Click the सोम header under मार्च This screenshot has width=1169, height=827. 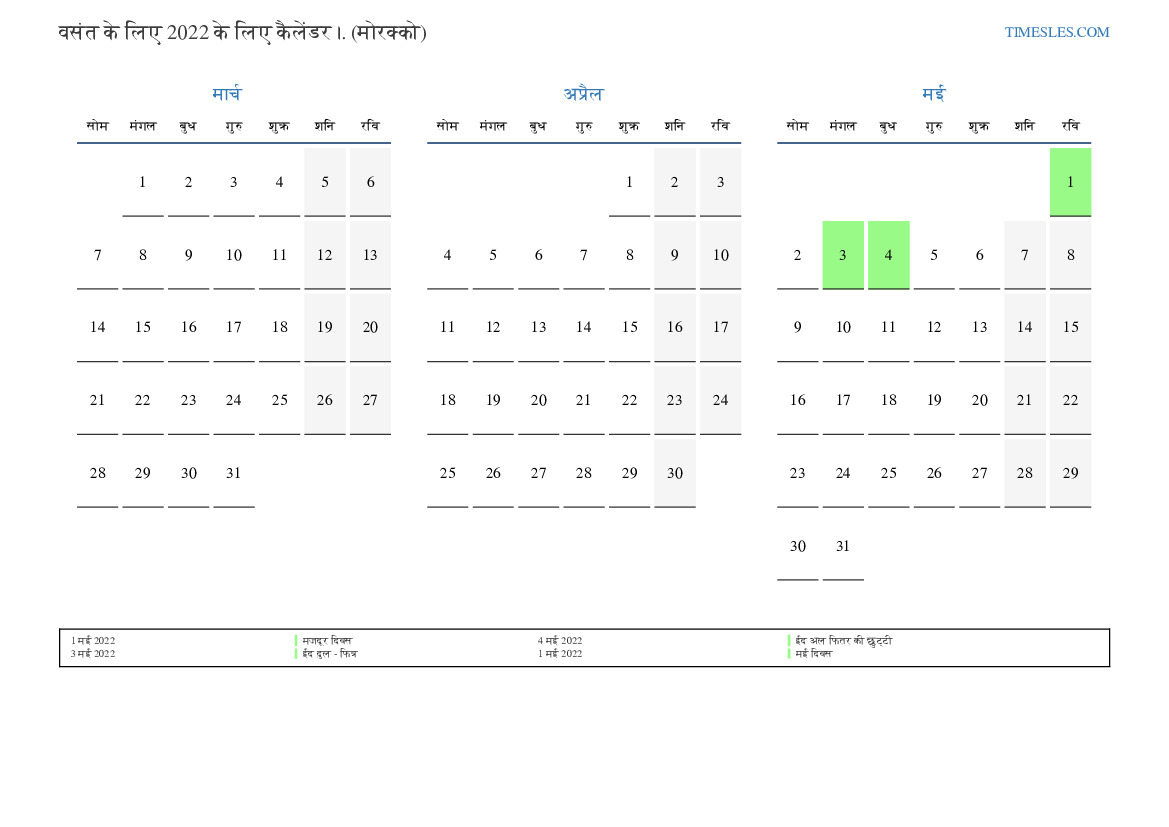(x=97, y=126)
